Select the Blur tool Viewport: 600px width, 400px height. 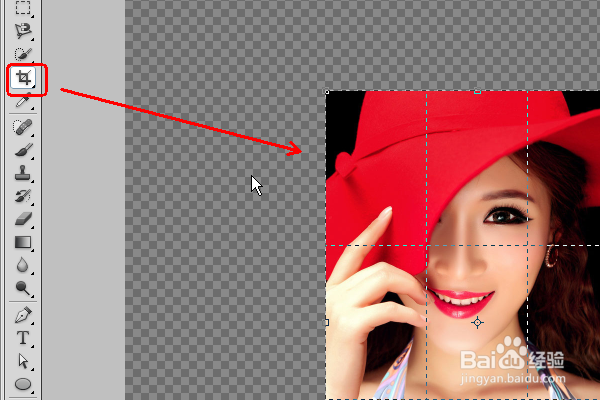point(23,265)
